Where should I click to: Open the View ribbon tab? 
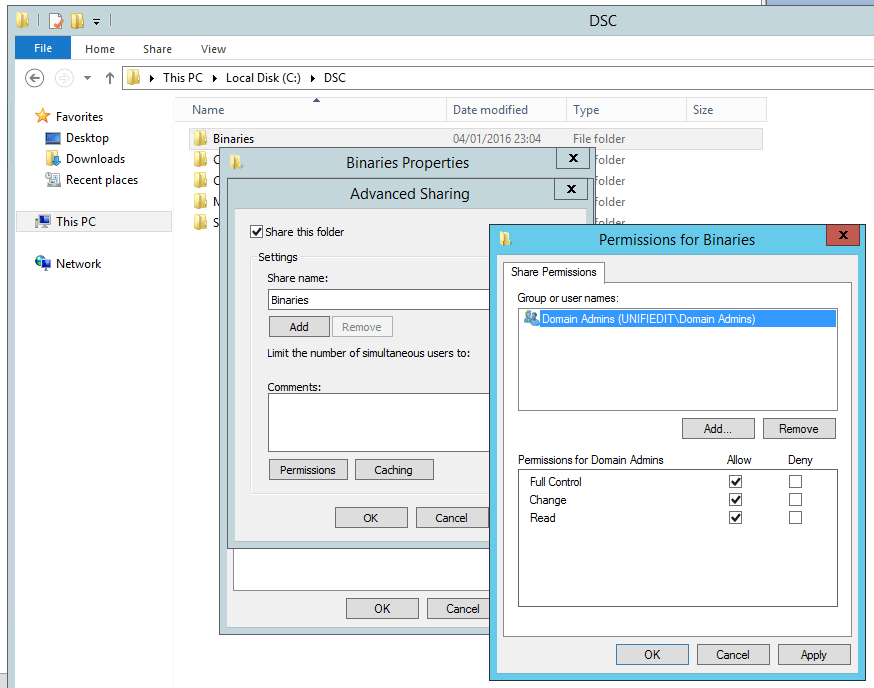tap(213, 49)
